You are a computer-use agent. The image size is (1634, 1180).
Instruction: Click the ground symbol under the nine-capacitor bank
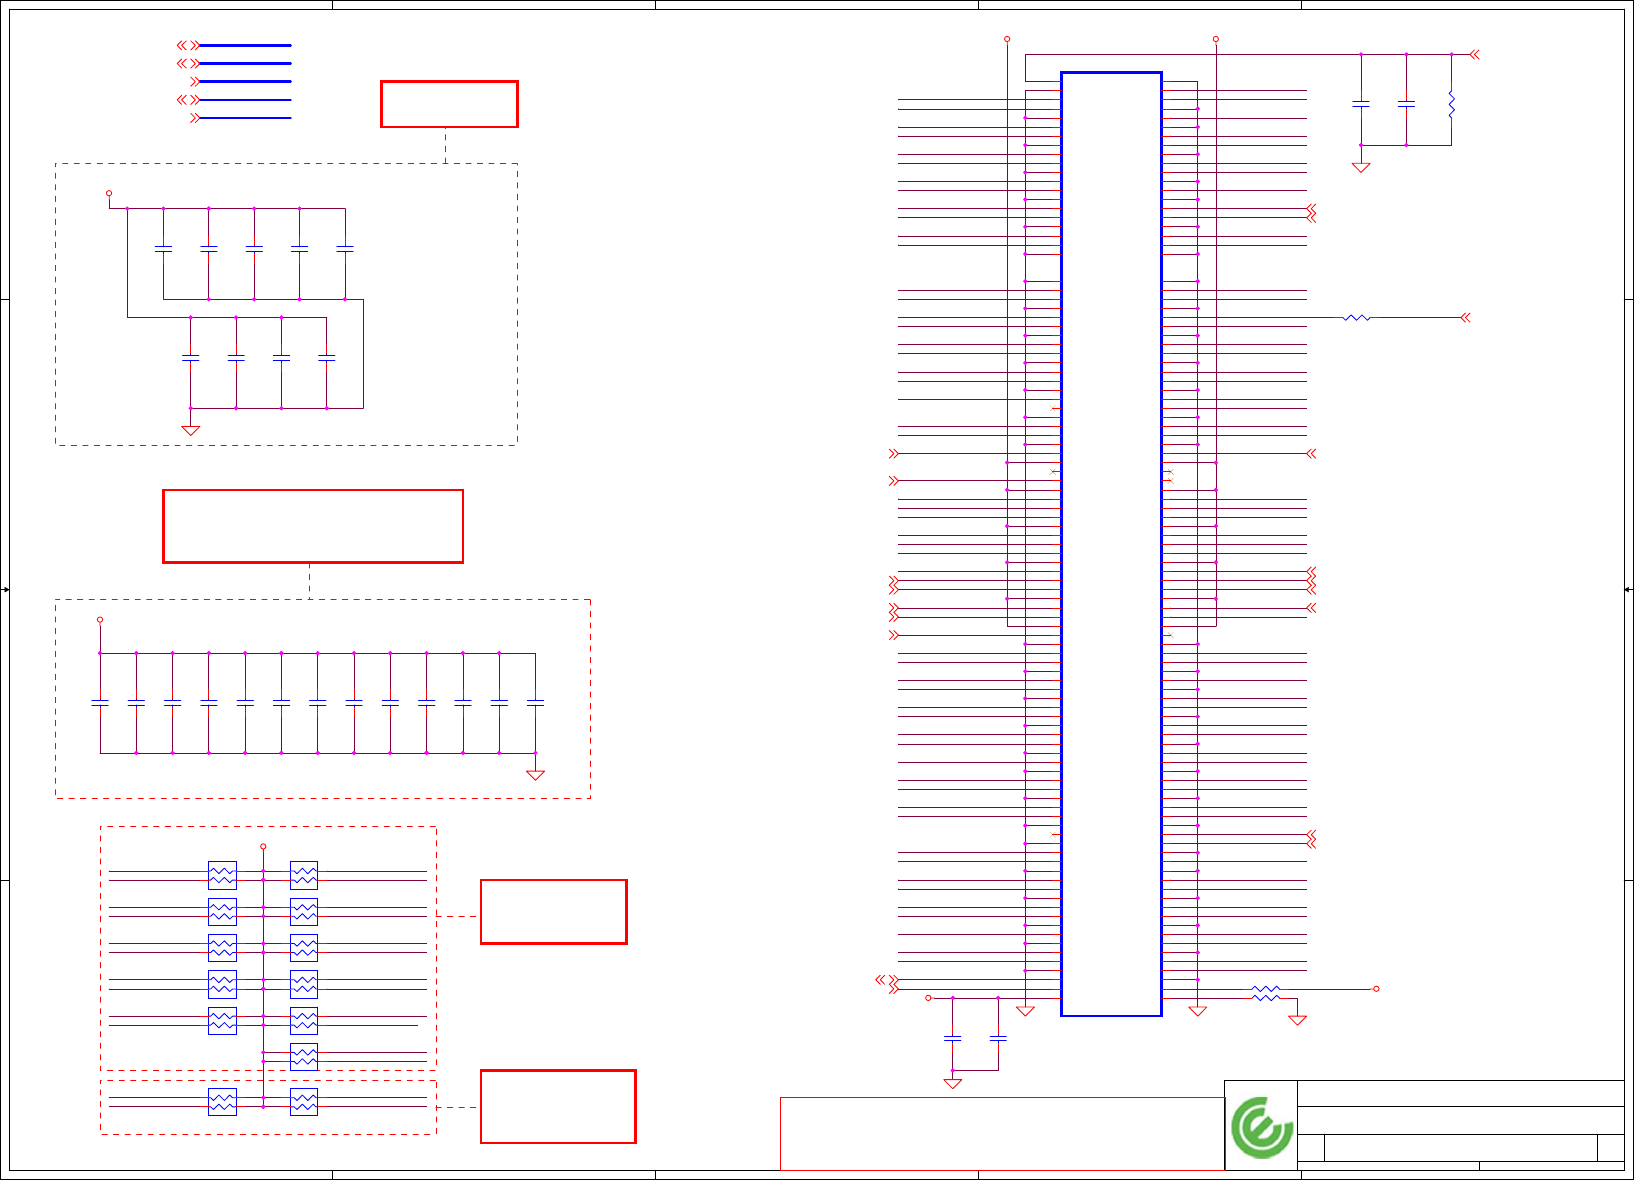(191, 430)
